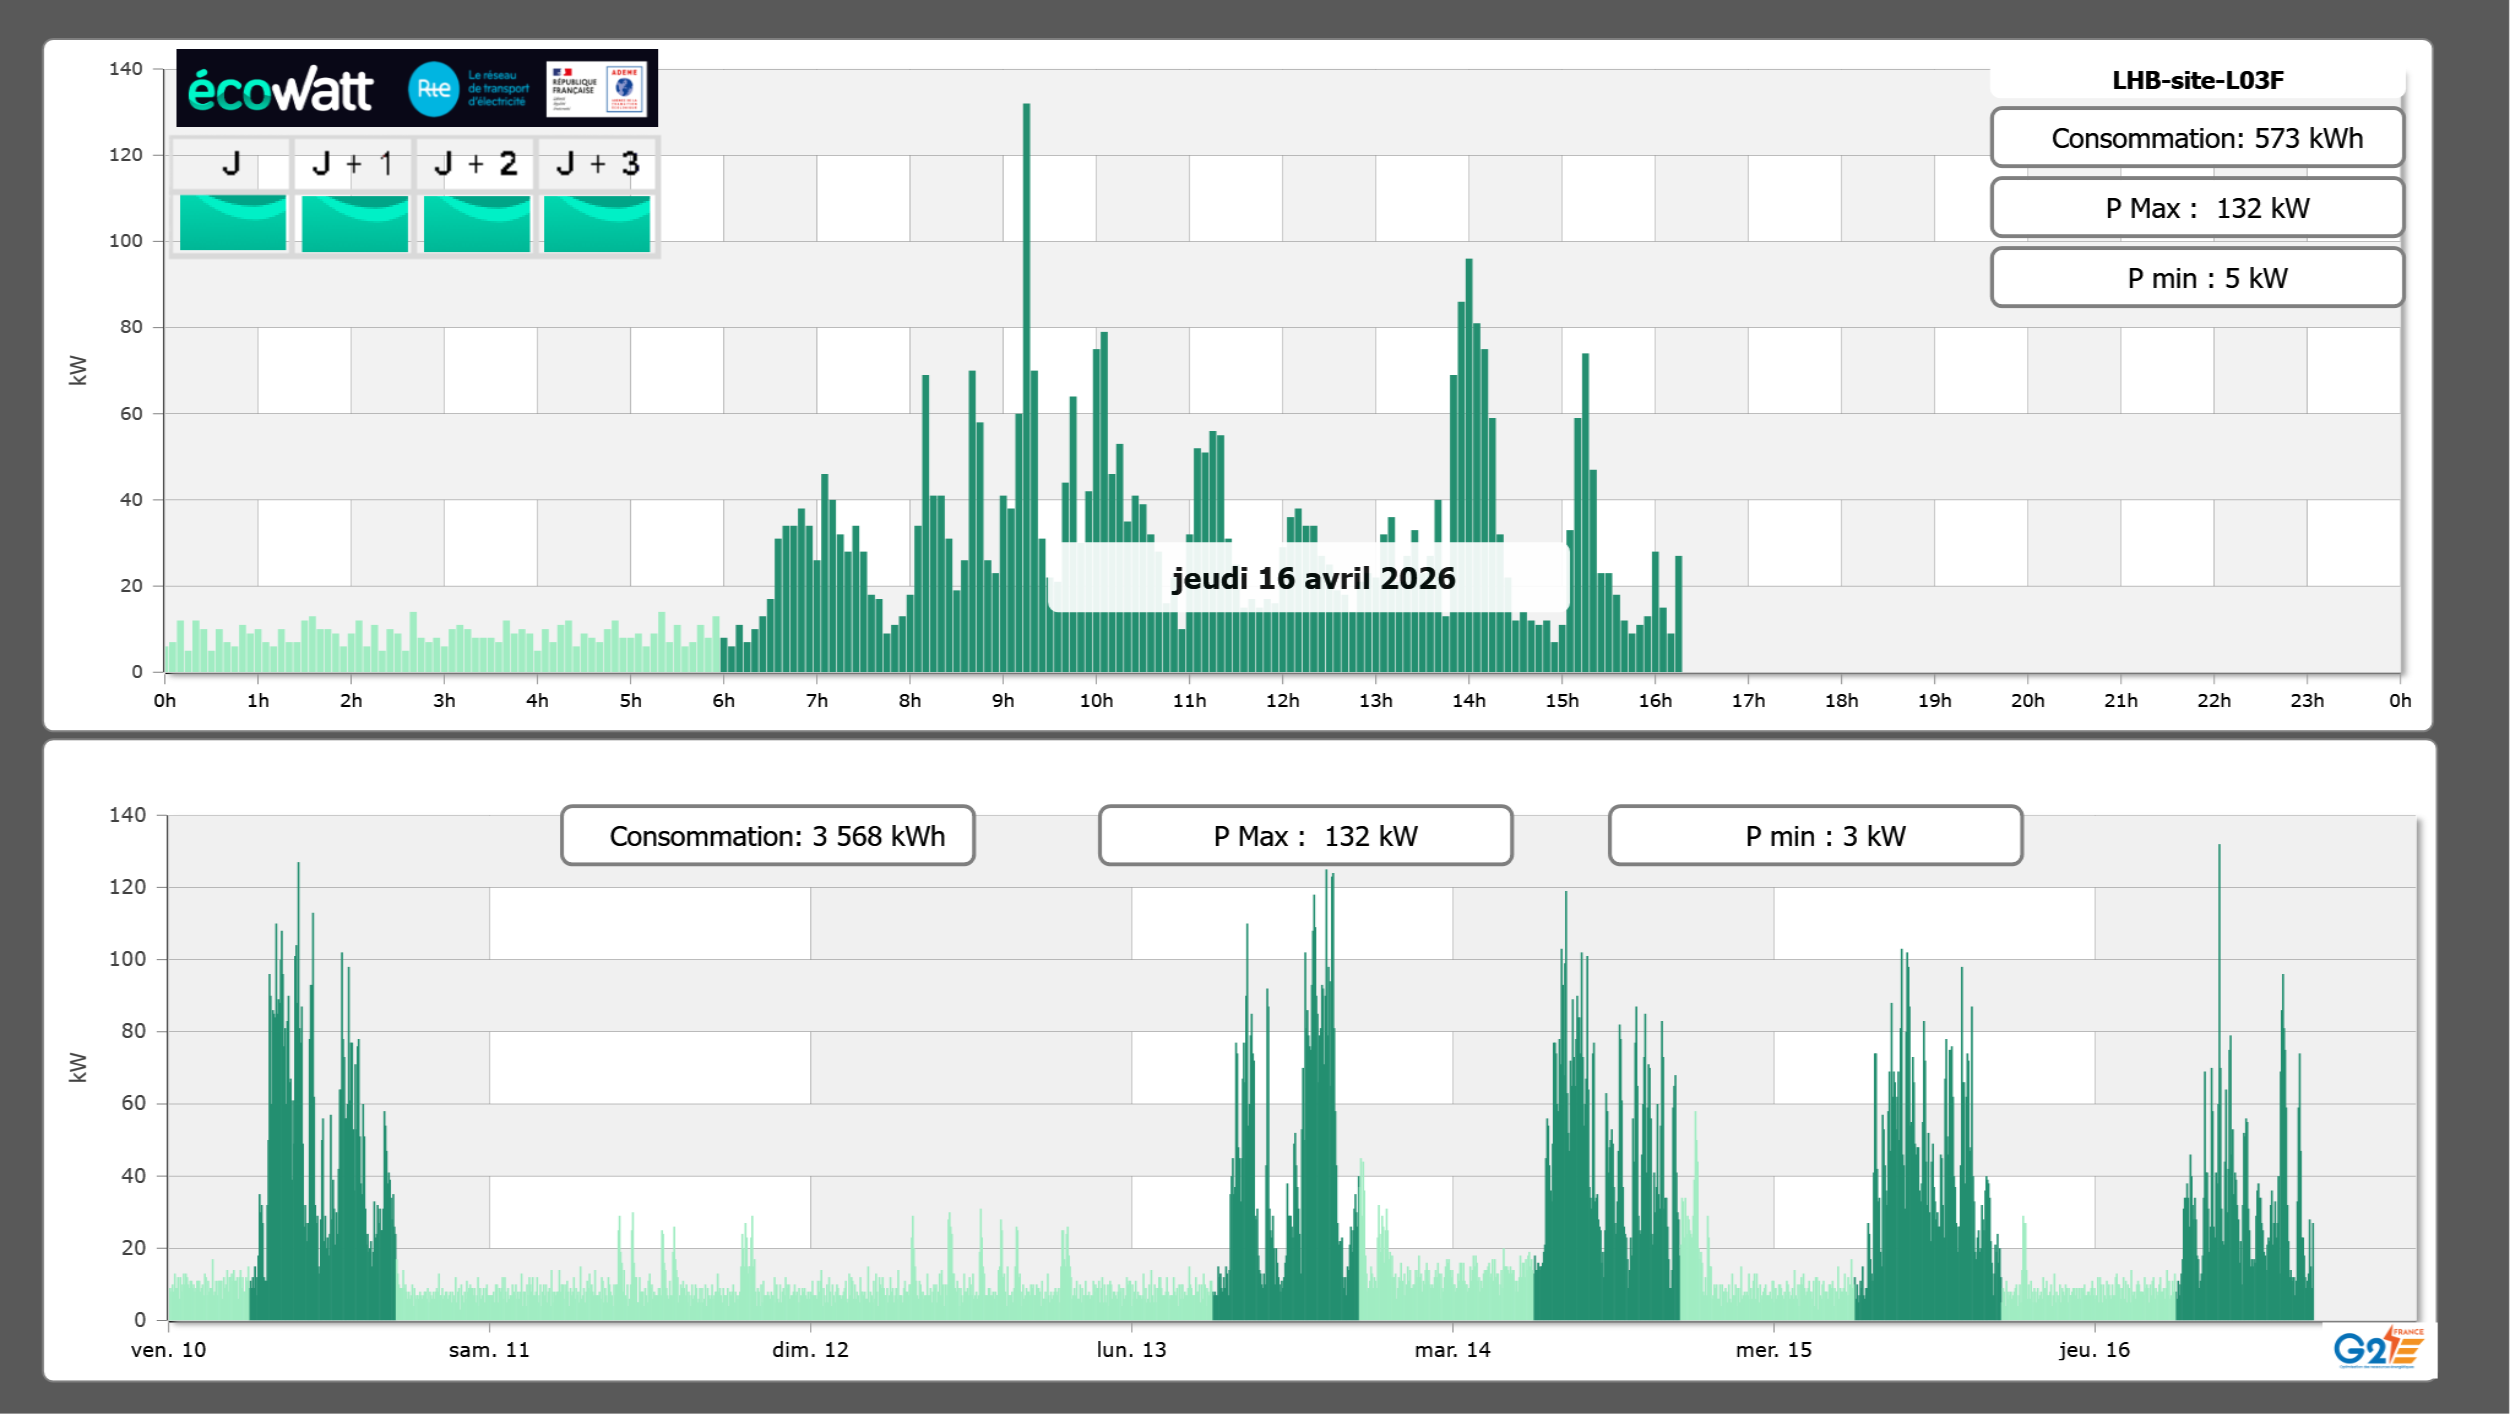Click the green signal icon under J
2511x1415 pixels.
click(x=232, y=222)
